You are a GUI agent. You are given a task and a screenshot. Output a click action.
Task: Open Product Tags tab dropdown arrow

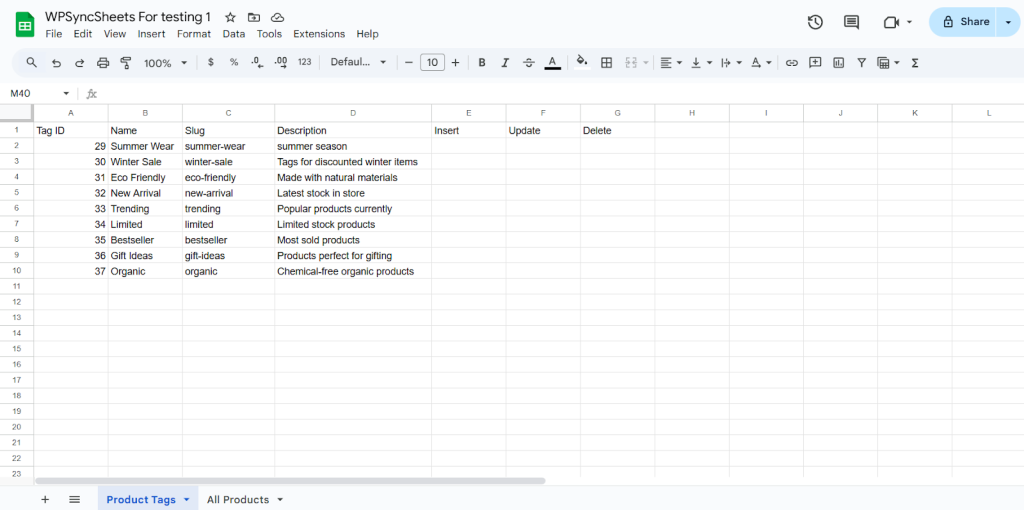[186, 500]
